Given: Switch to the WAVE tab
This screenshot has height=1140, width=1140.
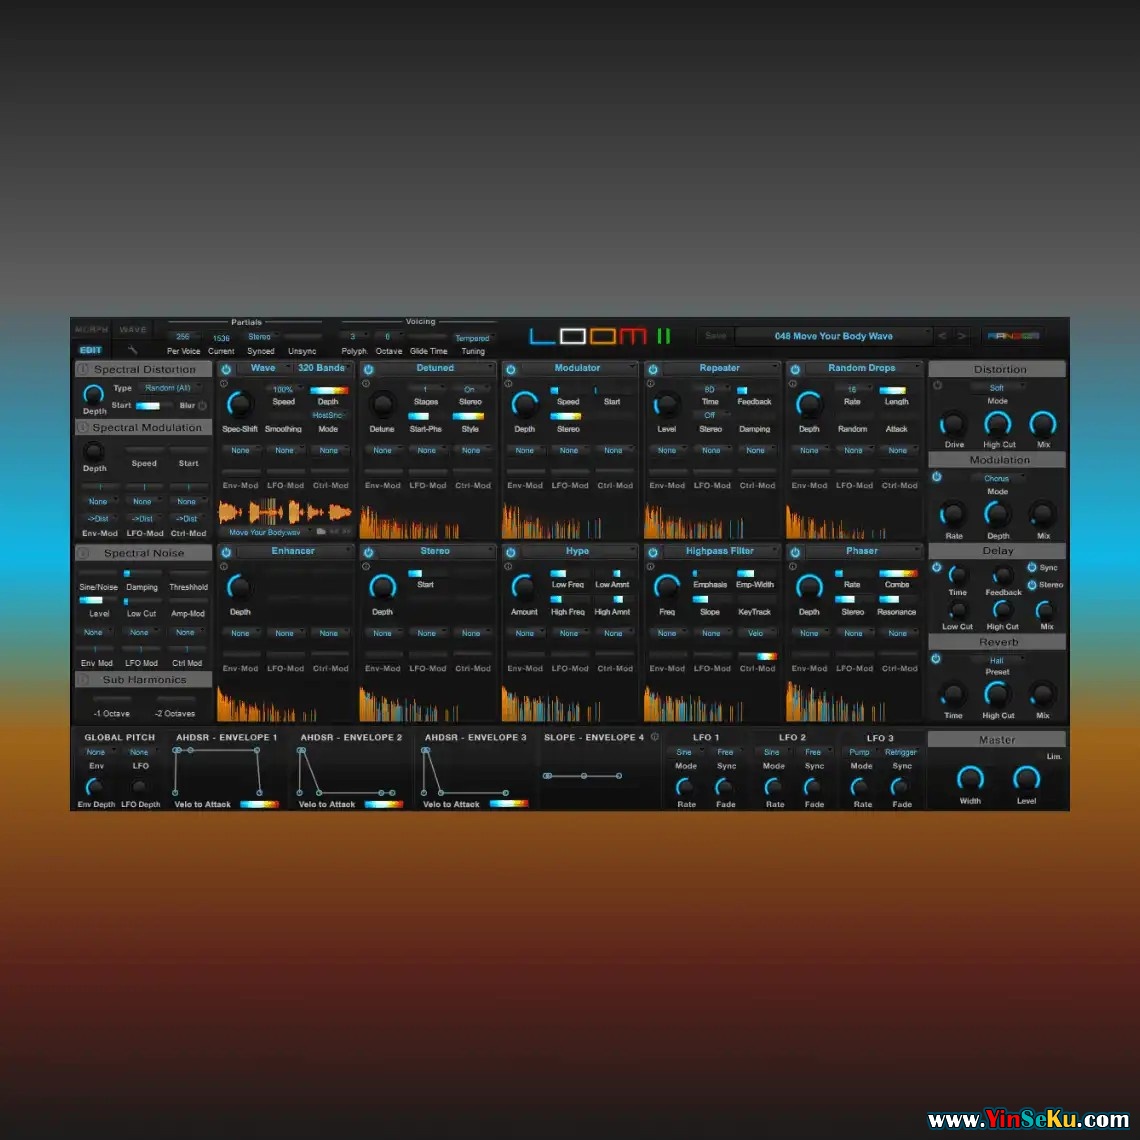Looking at the screenshot, I should click(133, 329).
